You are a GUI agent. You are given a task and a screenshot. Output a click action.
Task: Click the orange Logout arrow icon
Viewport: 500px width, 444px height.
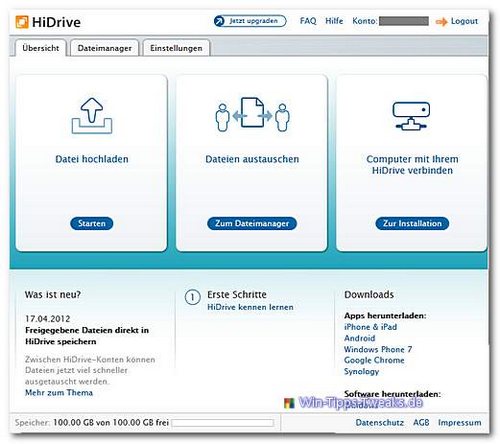(441, 22)
